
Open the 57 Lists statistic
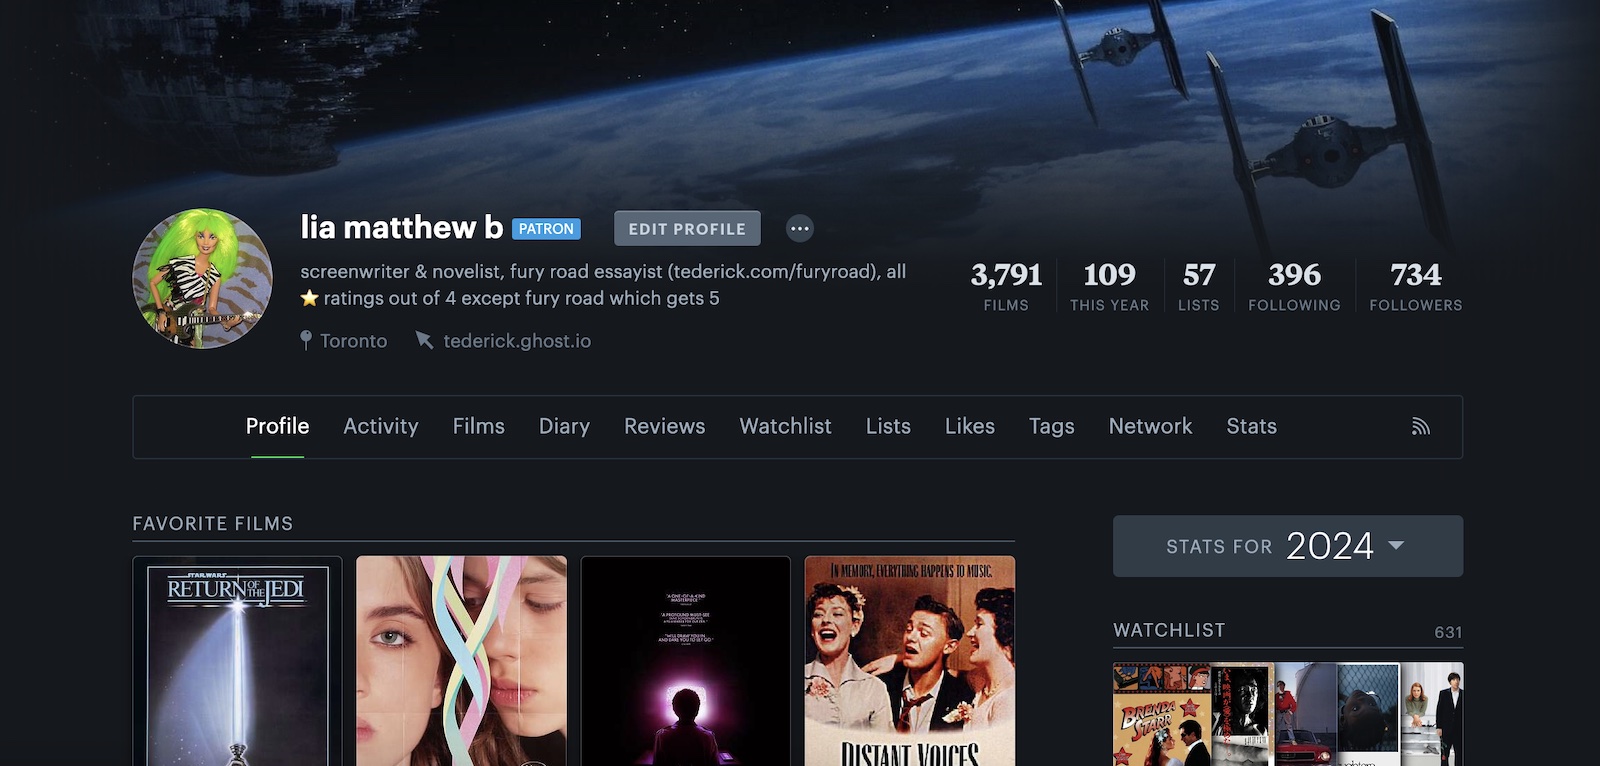pyautogui.click(x=1198, y=286)
